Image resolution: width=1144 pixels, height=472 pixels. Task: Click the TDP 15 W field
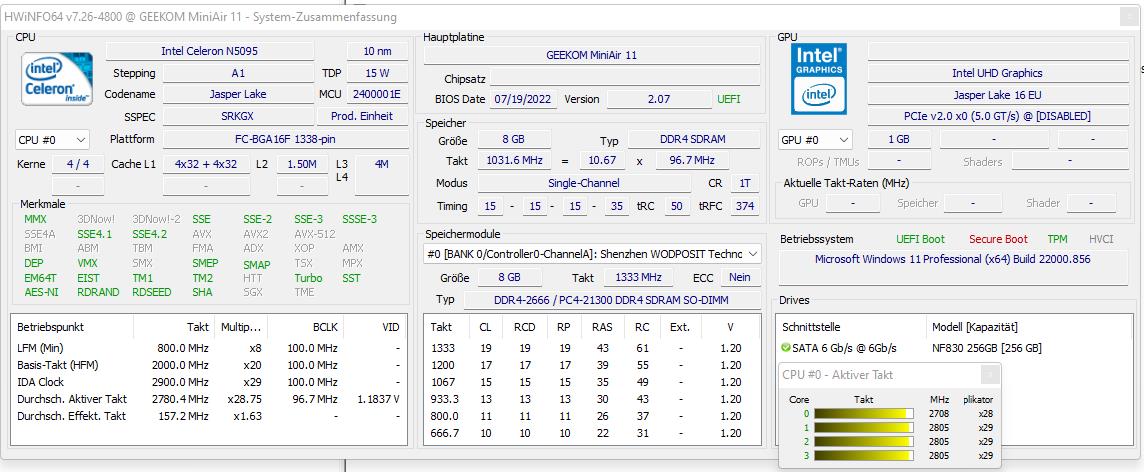pyautogui.click(x=377, y=73)
